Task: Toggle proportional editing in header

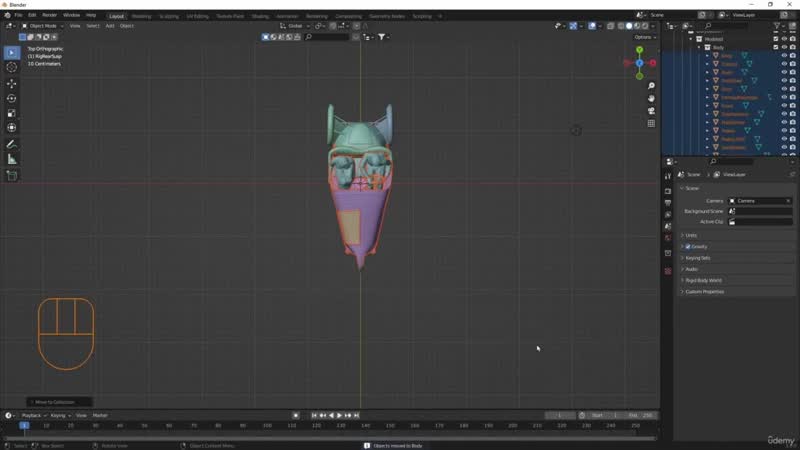Action: [356, 26]
